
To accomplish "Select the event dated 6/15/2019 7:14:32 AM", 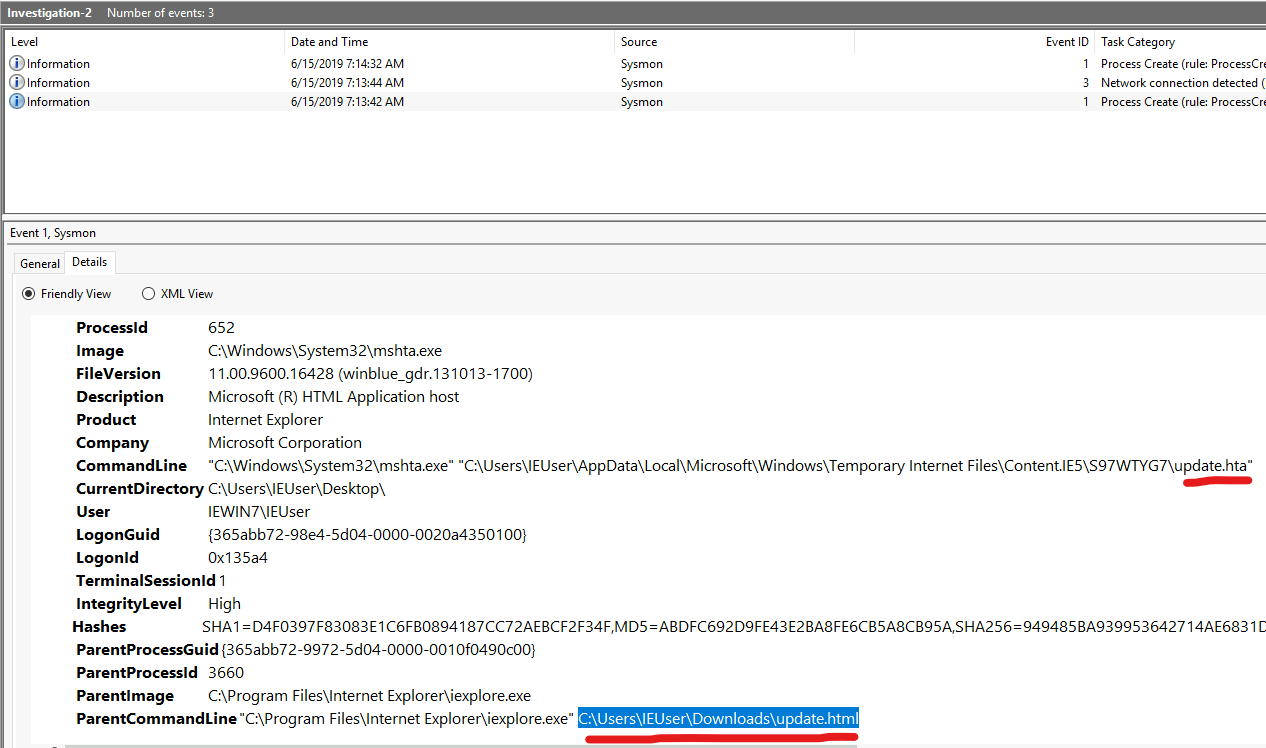I will pos(636,64).
